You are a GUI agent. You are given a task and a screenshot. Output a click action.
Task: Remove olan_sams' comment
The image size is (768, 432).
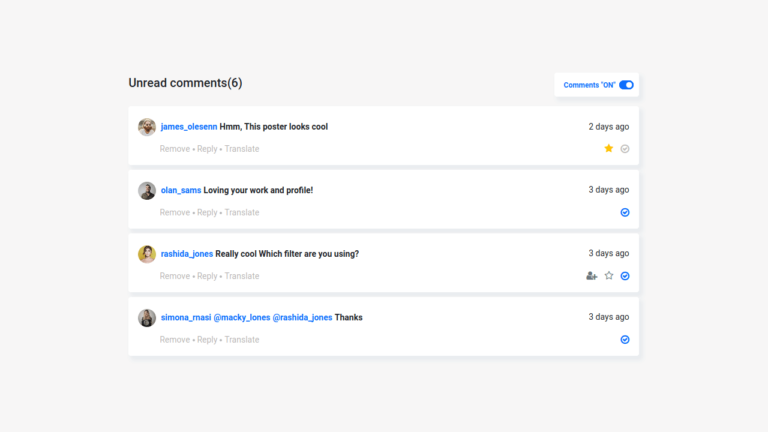coord(175,213)
